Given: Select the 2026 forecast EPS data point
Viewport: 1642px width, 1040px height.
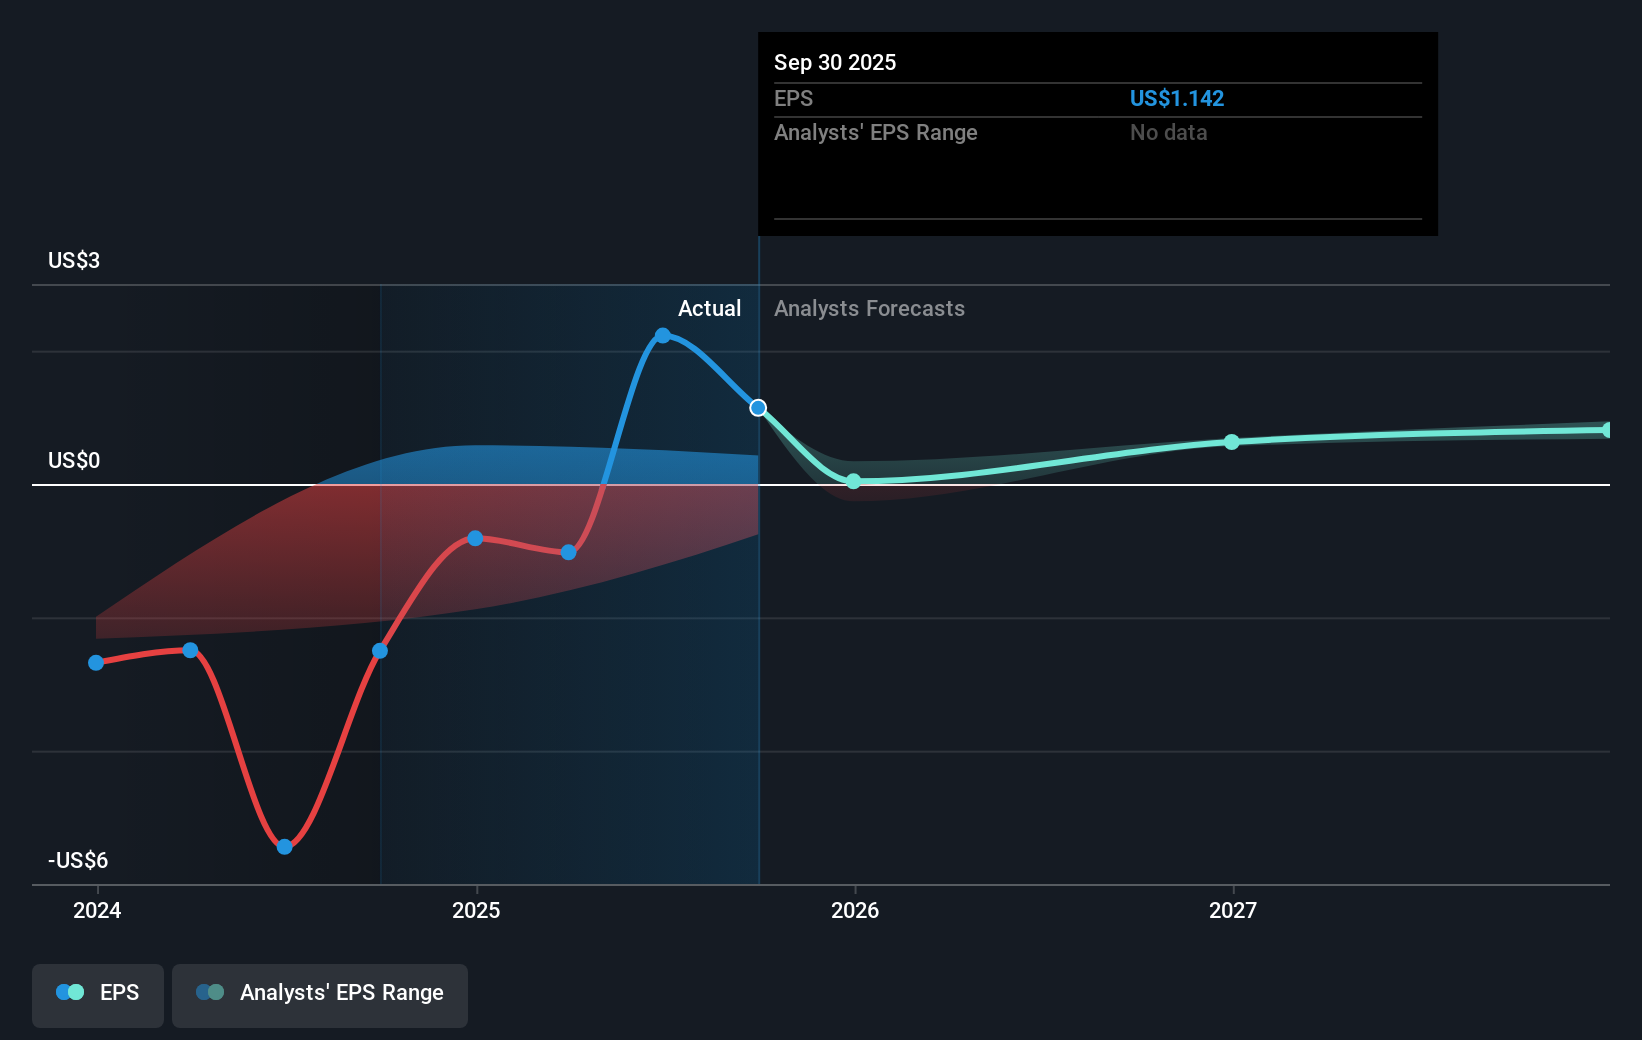Looking at the screenshot, I should pyautogui.click(x=853, y=482).
